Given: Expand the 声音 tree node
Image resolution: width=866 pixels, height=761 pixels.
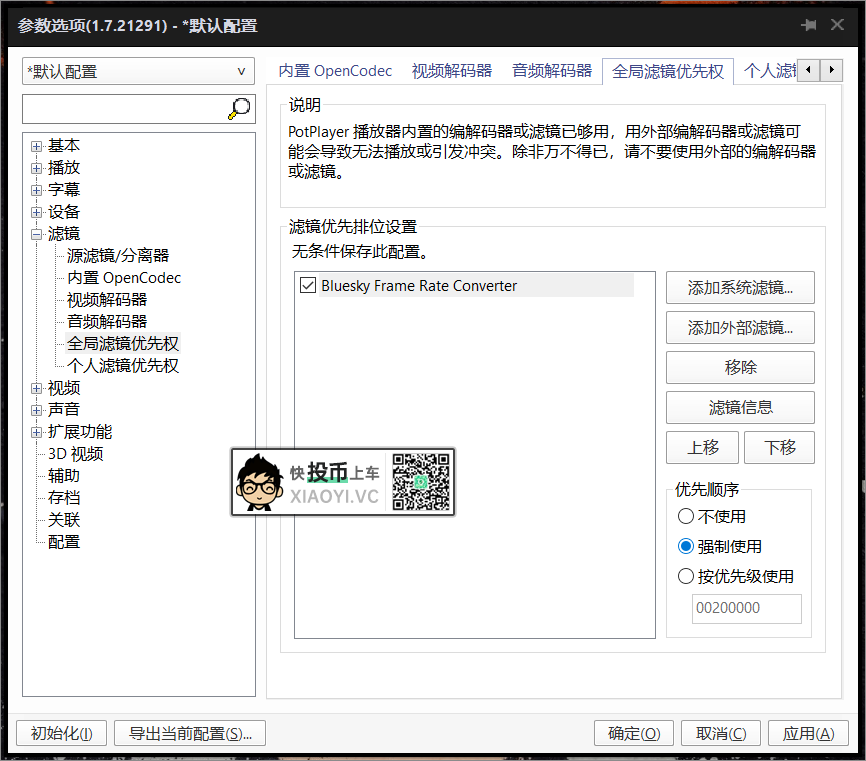Looking at the screenshot, I should (x=36, y=410).
